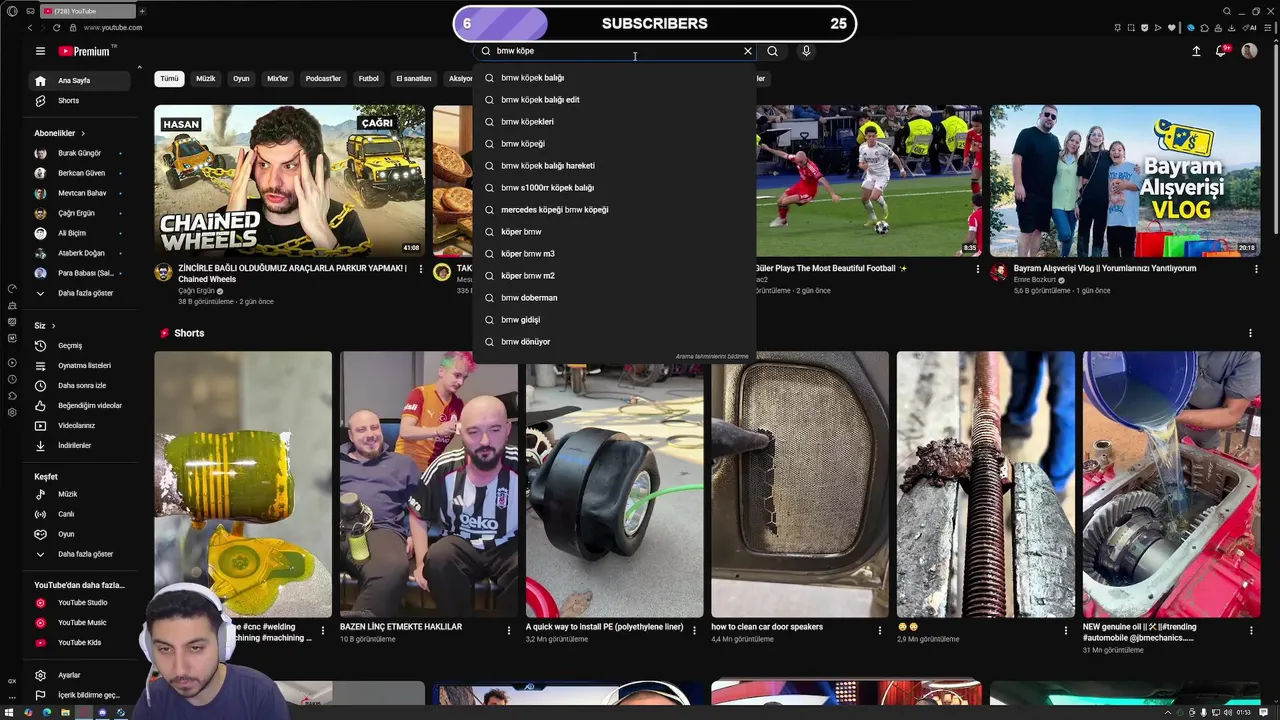
Task: Start voice search with the microphone
Action: click(x=806, y=51)
